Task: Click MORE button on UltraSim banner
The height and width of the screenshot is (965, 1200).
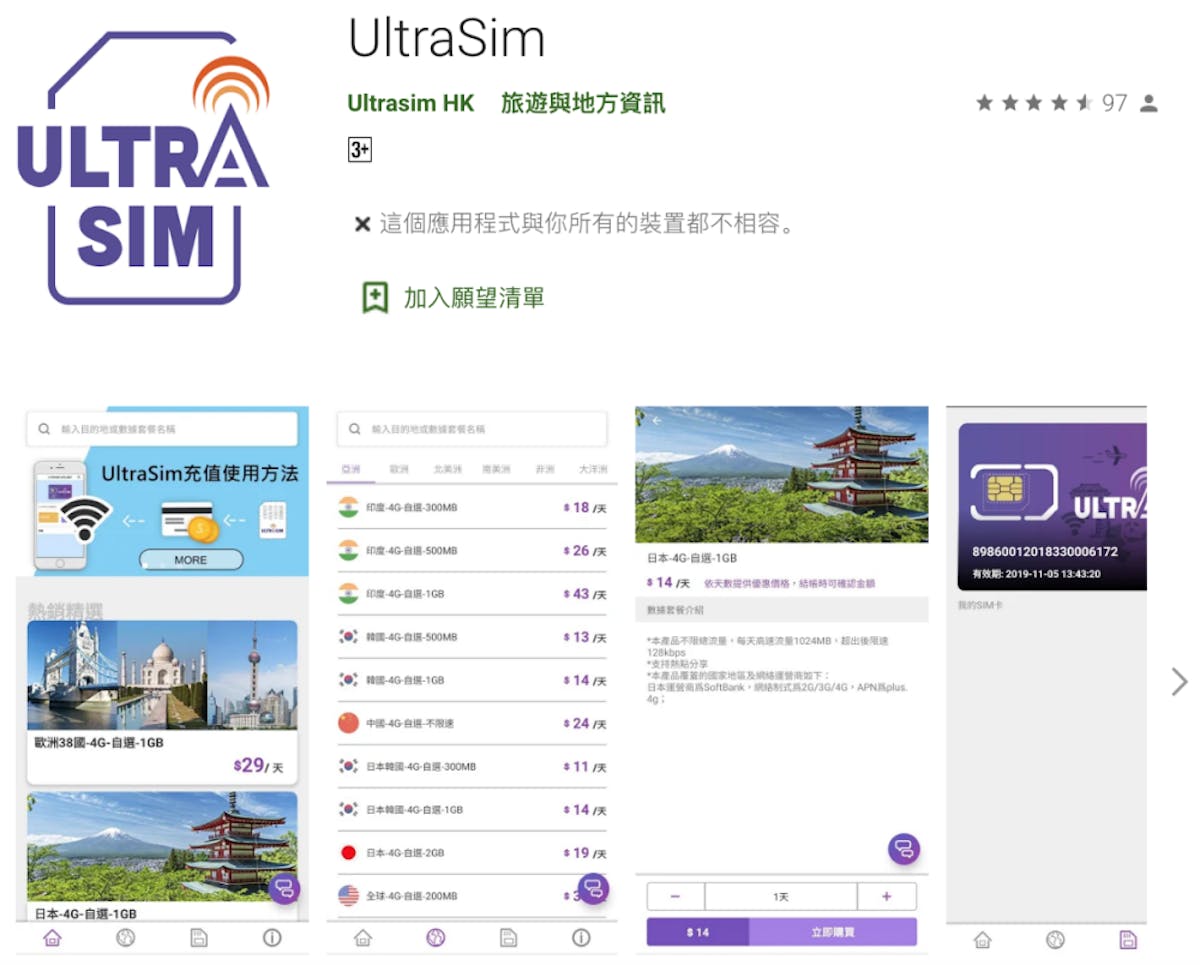Action: point(190,560)
